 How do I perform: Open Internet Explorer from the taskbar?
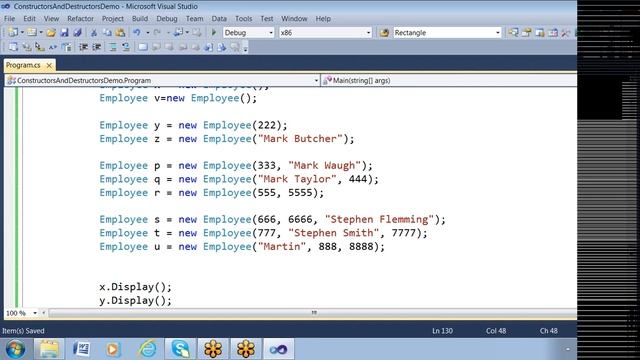[x=147, y=349]
